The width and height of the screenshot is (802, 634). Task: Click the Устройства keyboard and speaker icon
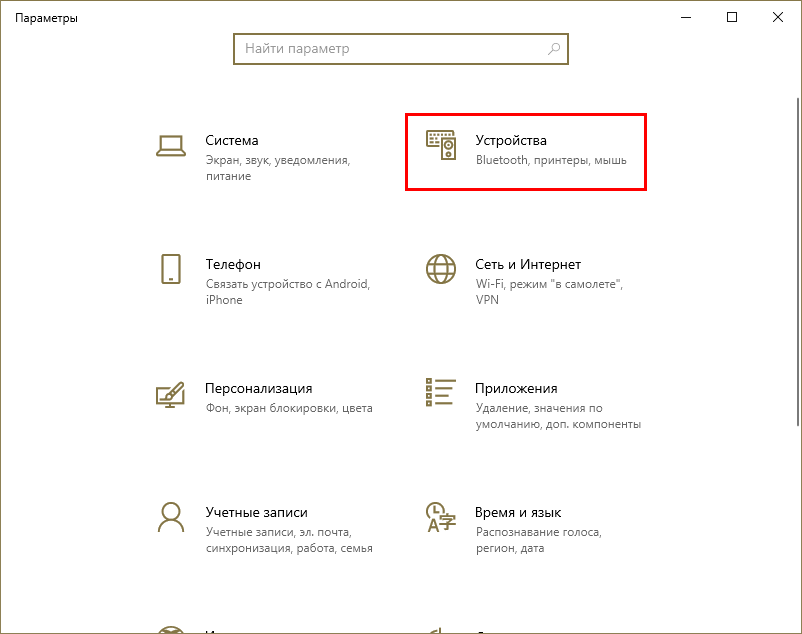441,146
